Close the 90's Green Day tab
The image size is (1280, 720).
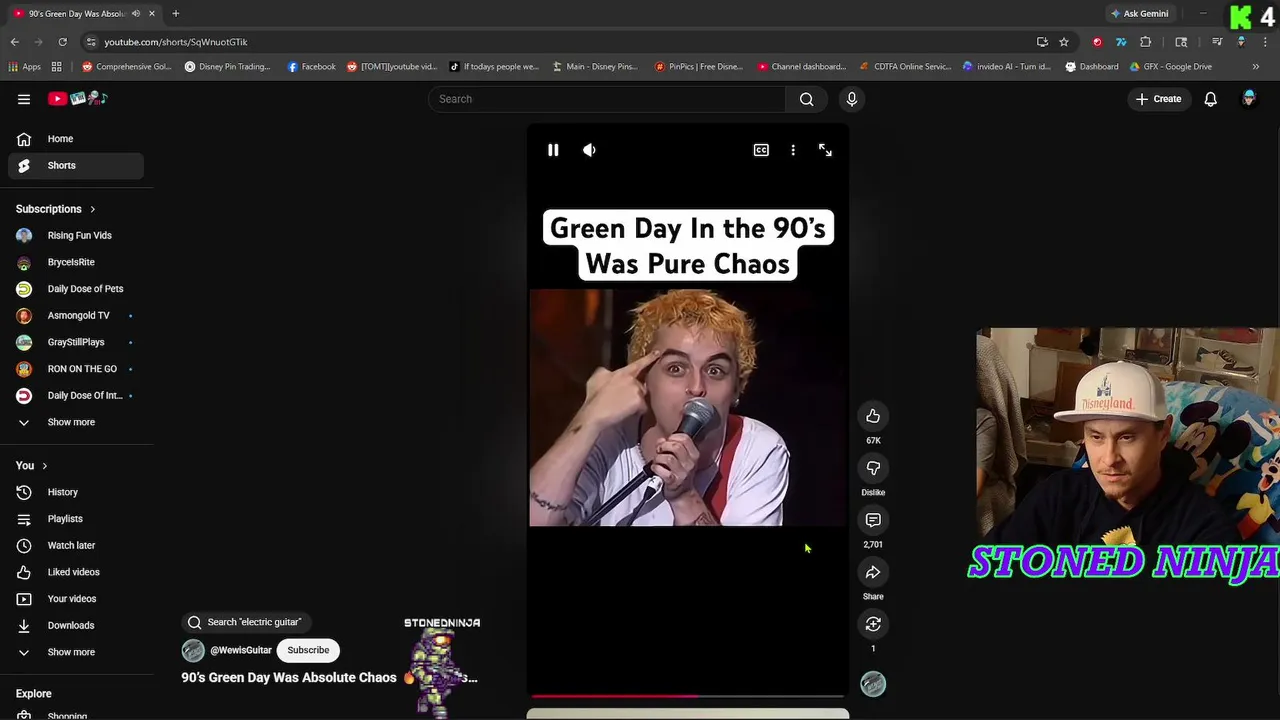point(152,14)
